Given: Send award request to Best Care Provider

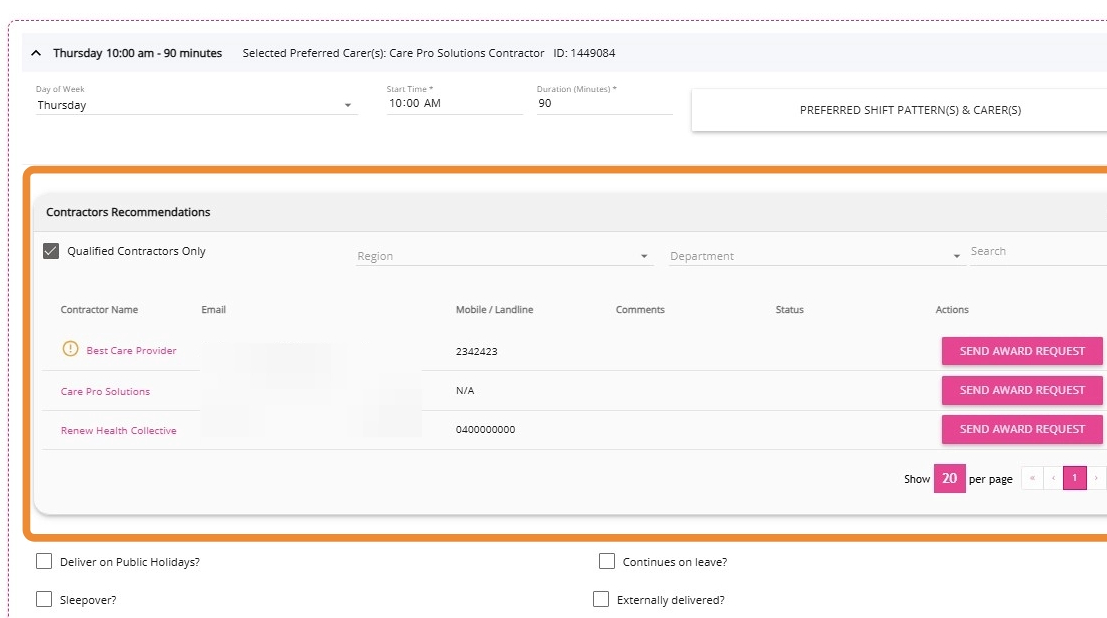Looking at the screenshot, I should coord(1021,351).
